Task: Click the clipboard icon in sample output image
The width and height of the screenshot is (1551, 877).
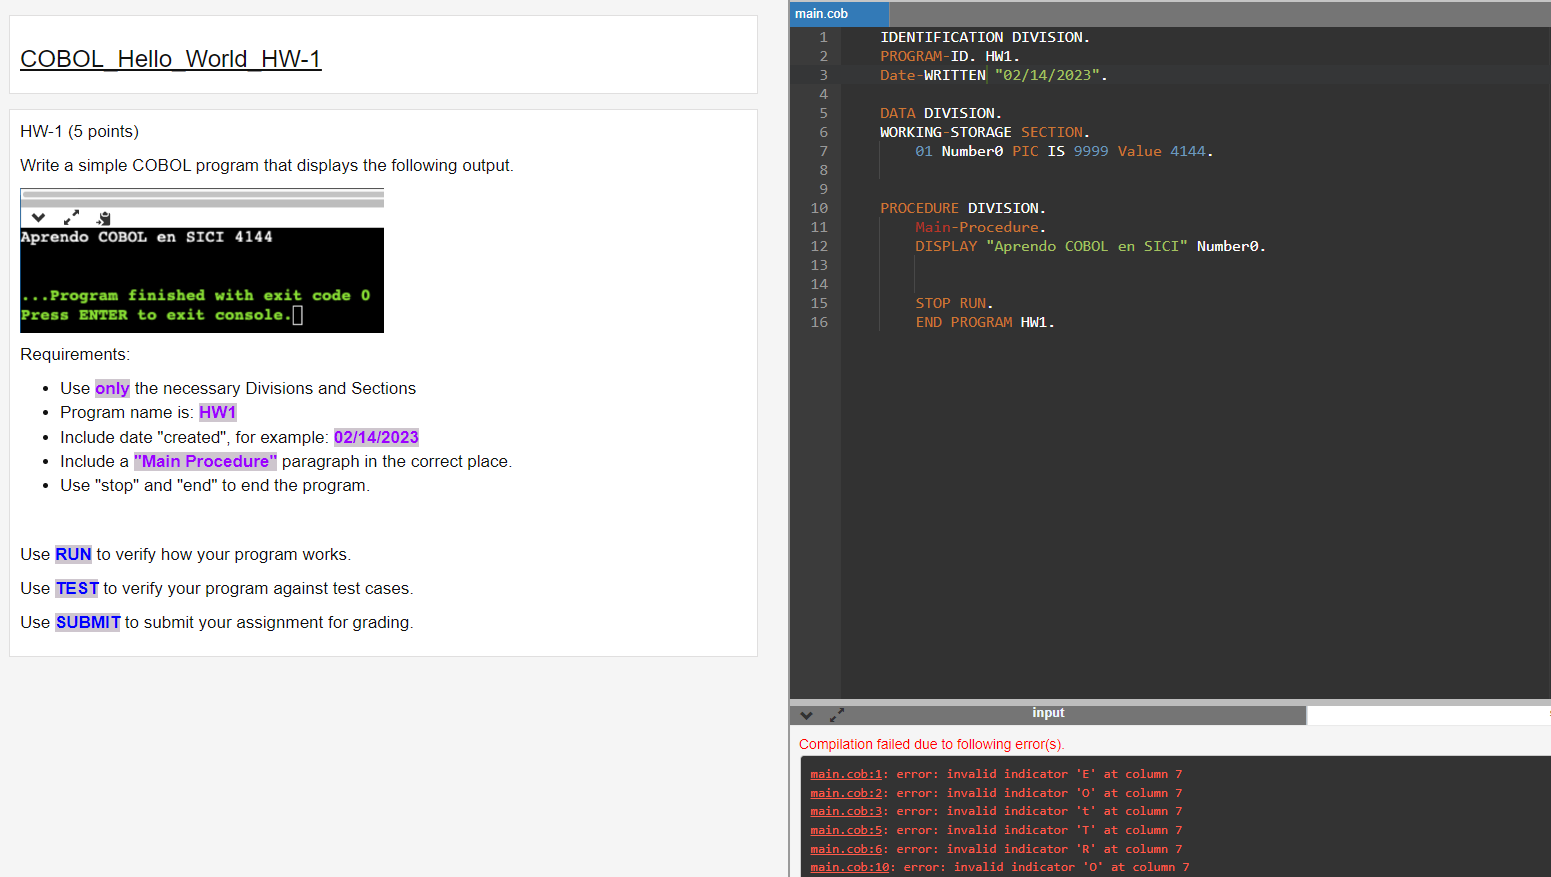Action: [x=103, y=218]
